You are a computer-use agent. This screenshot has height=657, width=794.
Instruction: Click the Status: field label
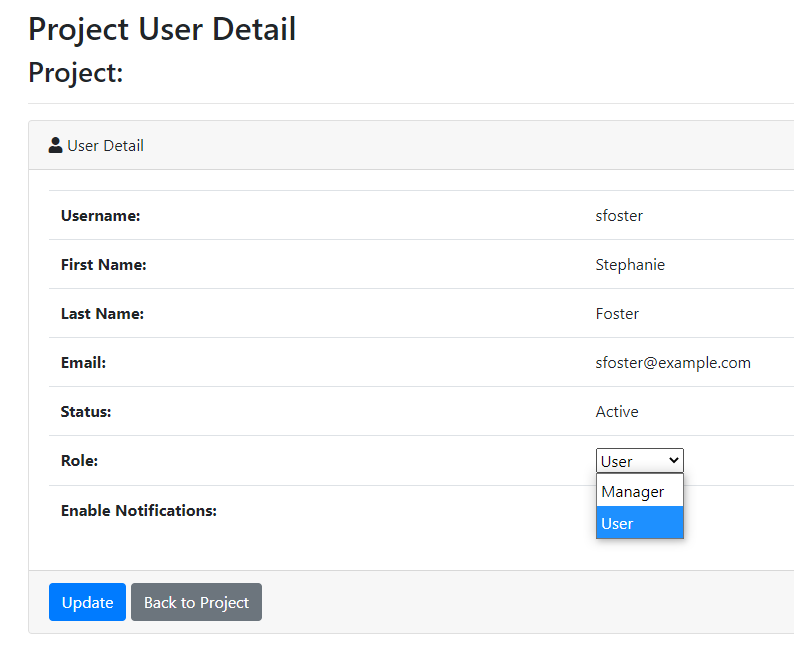86,411
